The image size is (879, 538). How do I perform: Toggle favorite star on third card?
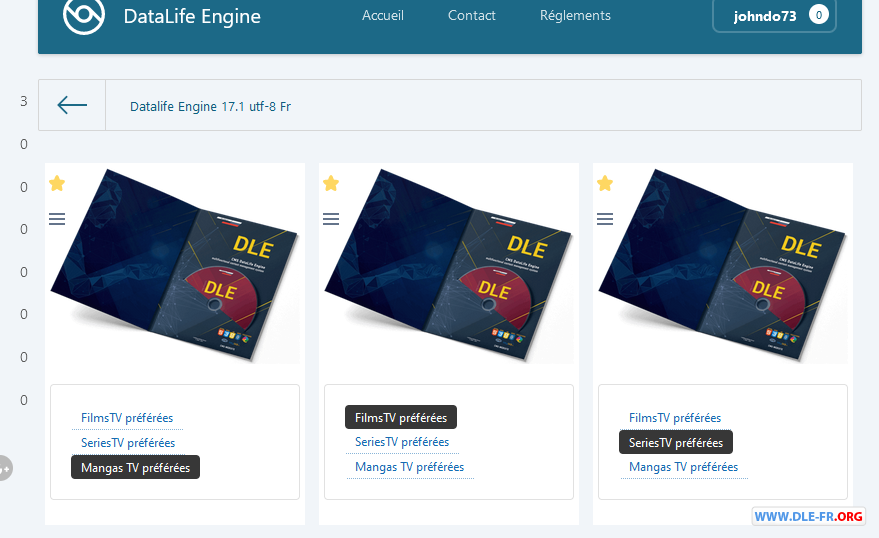point(605,183)
